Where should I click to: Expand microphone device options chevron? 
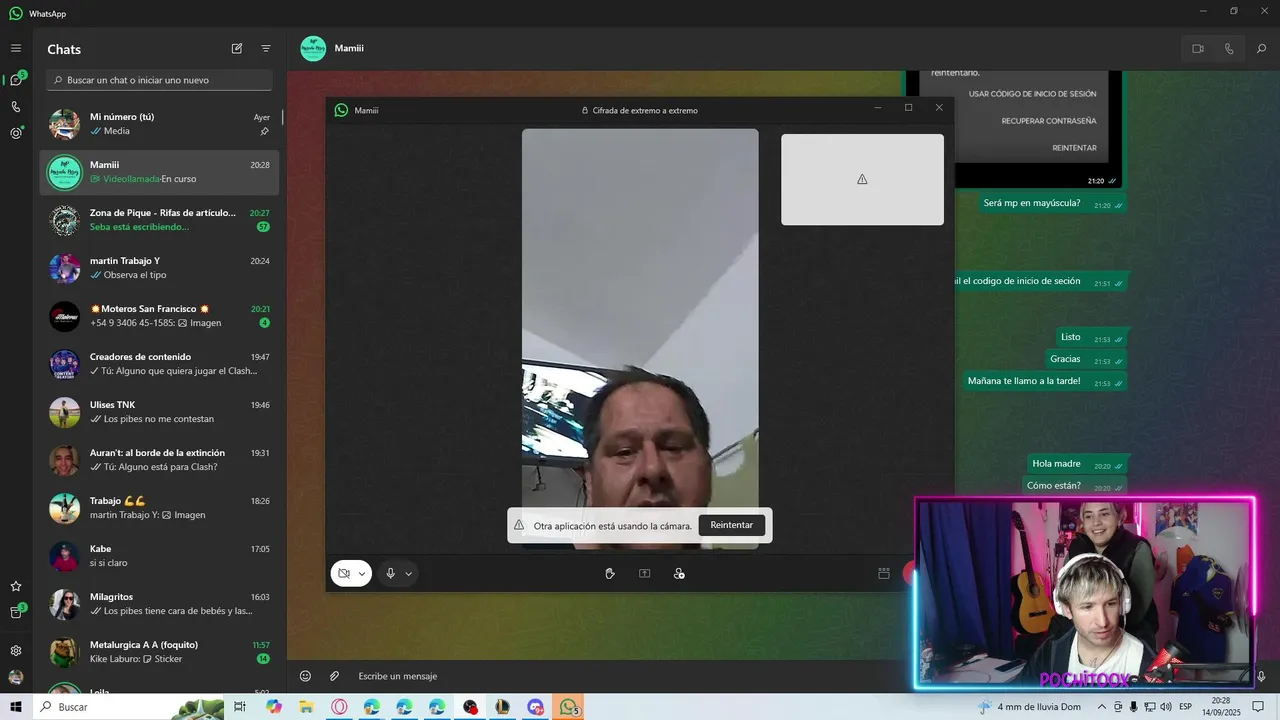click(x=408, y=573)
